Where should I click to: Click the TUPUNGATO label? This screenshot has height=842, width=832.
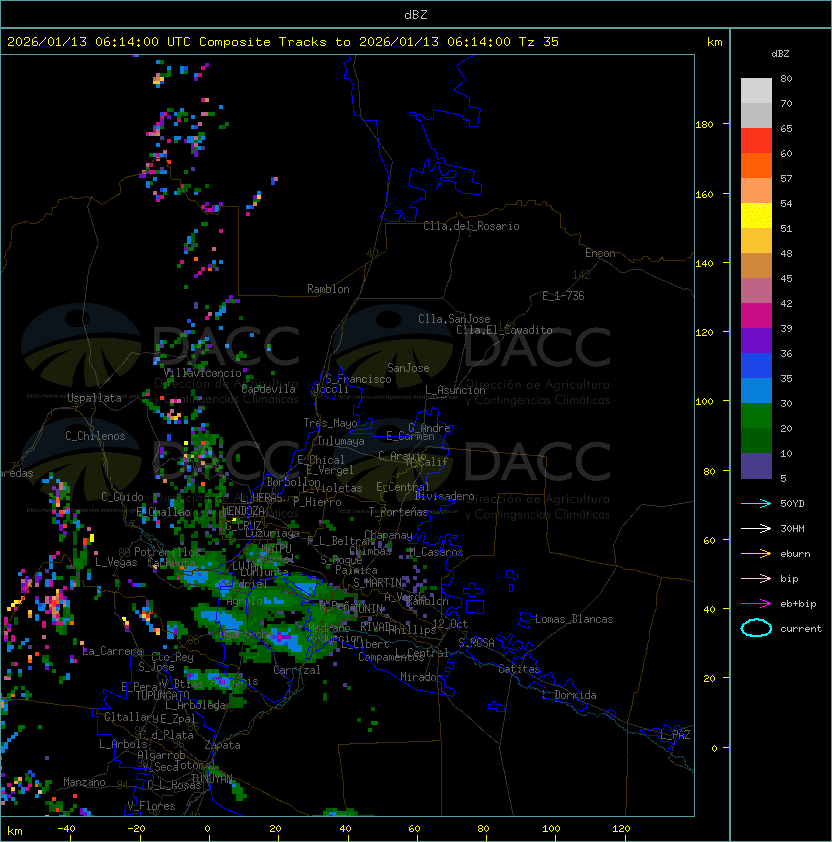[x=162, y=695]
